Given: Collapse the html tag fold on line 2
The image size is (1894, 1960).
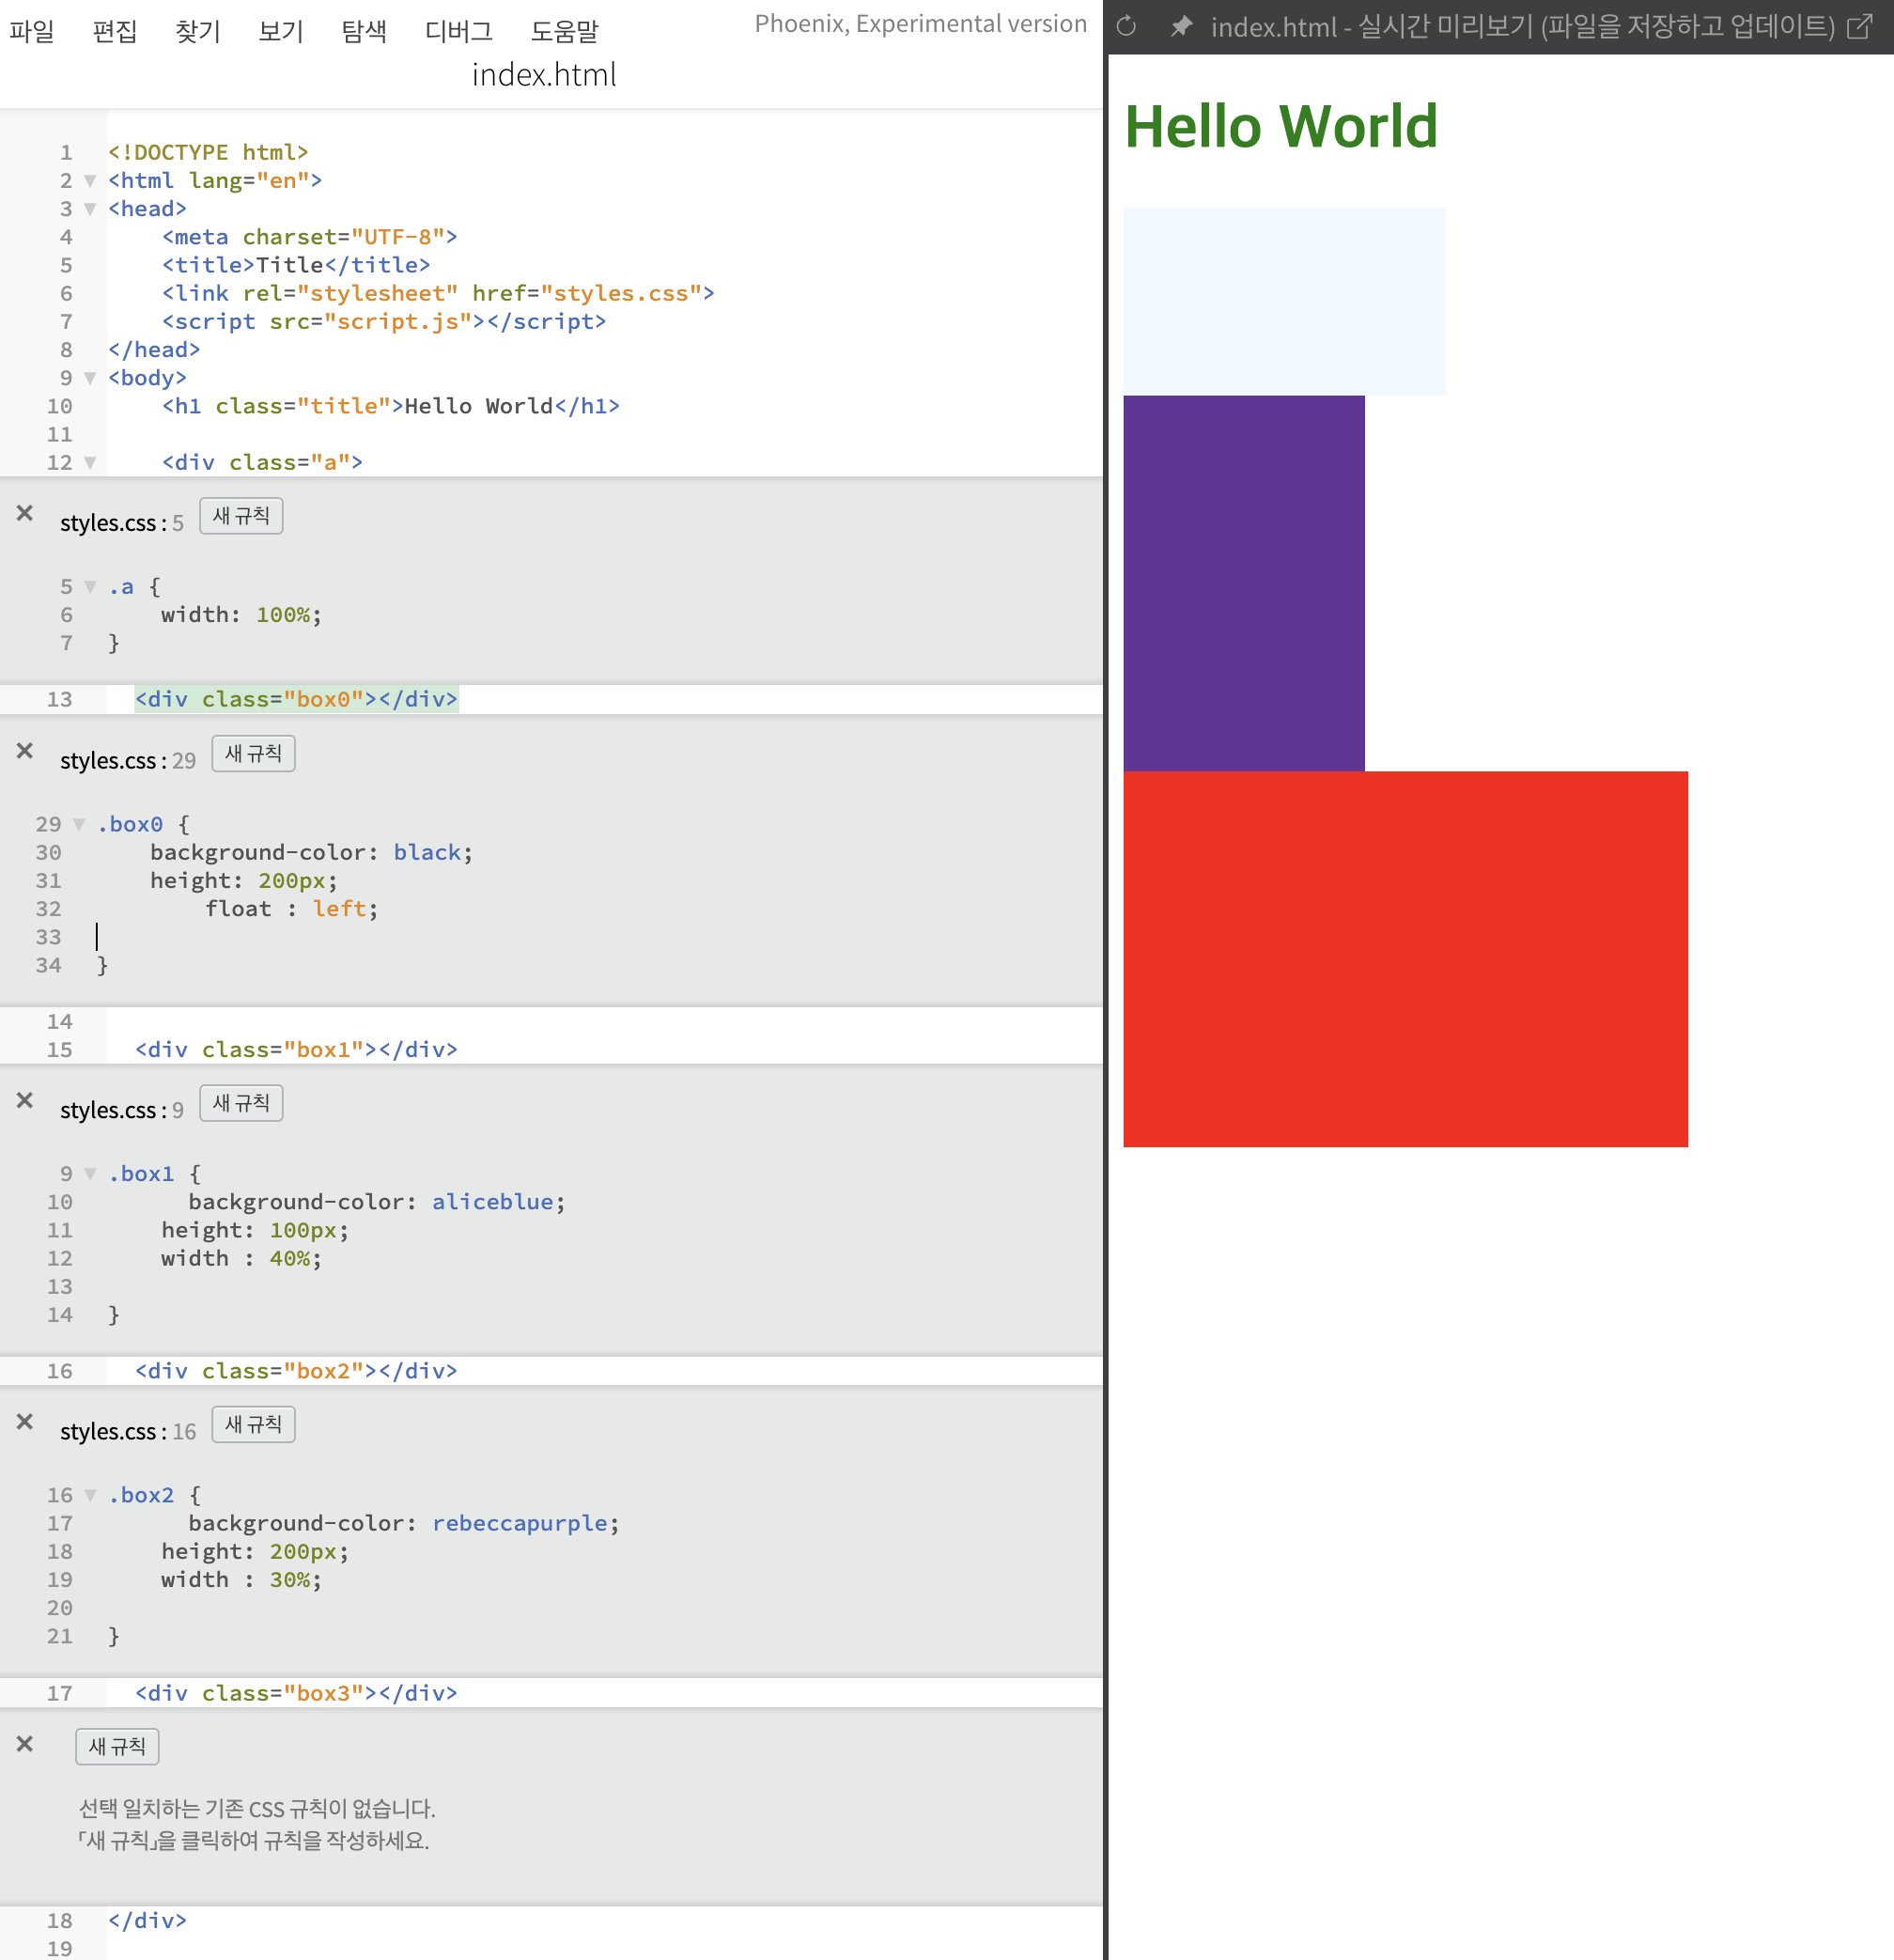Looking at the screenshot, I should tap(90, 181).
